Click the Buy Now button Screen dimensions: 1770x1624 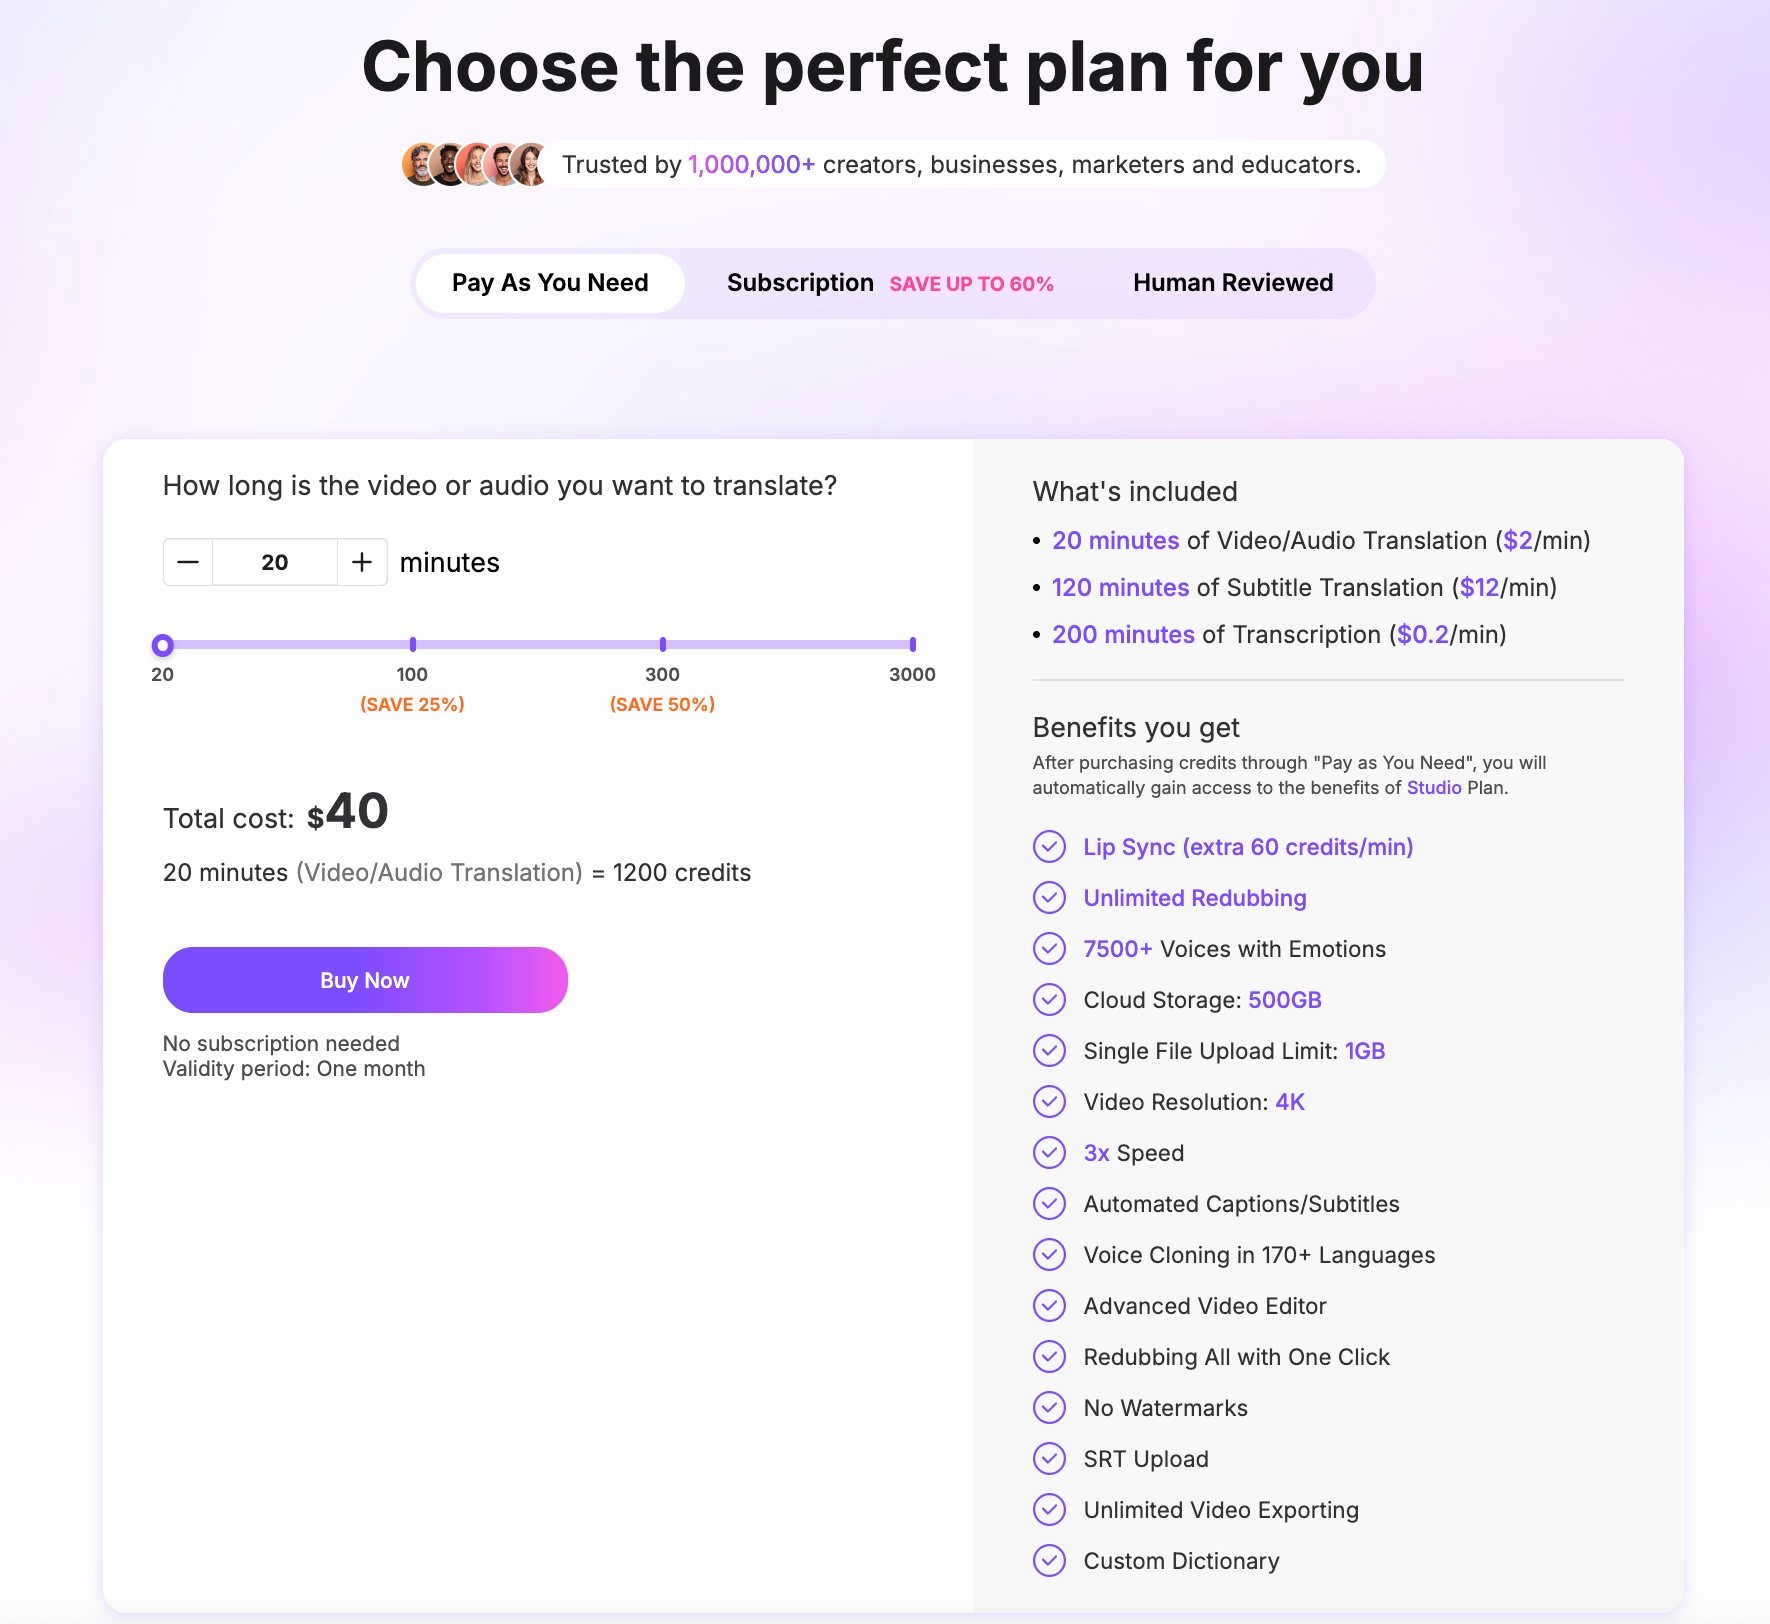point(364,980)
